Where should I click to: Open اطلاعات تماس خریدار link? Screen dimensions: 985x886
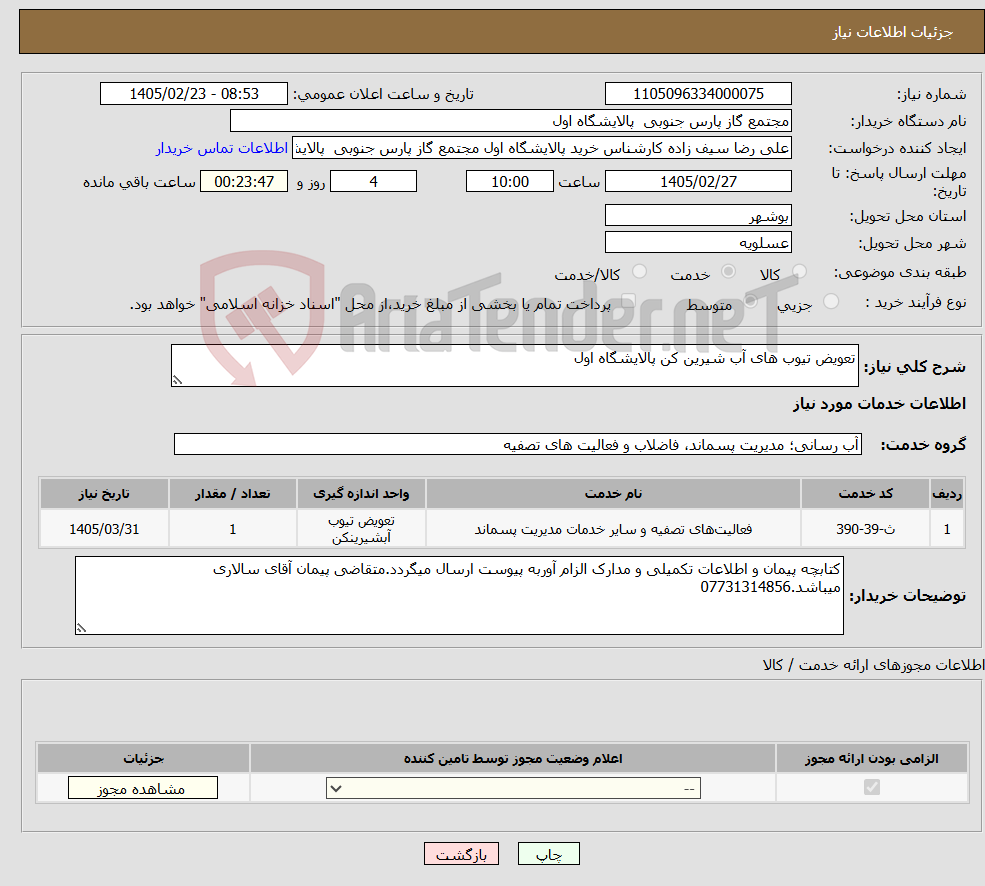222,148
